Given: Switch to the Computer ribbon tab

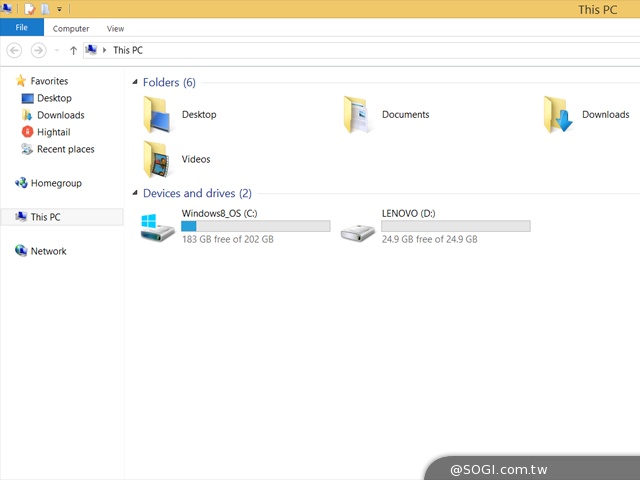Looking at the screenshot, I should [71, 29].
